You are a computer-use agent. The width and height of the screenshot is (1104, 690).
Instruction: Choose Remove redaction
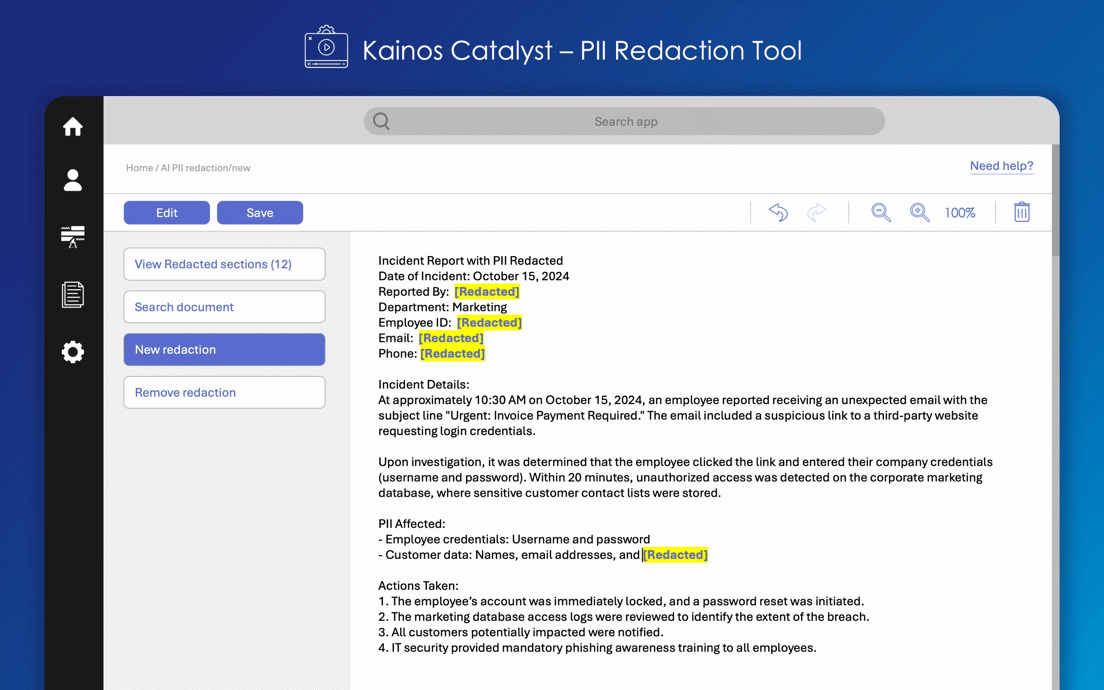[x=225, y=392]
